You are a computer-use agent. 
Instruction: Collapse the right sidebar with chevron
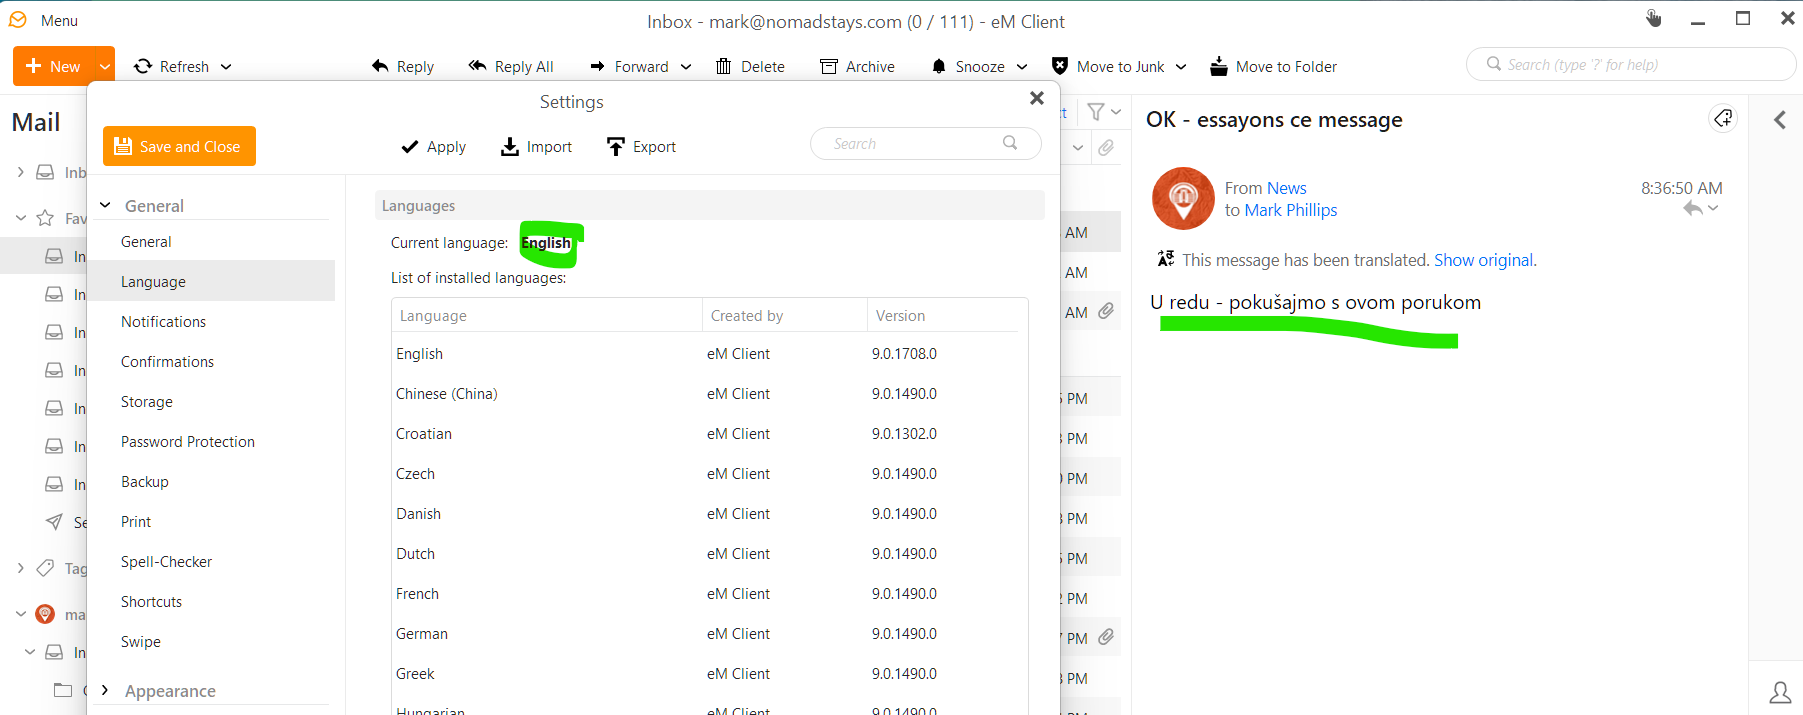[x=1779, y=120]
